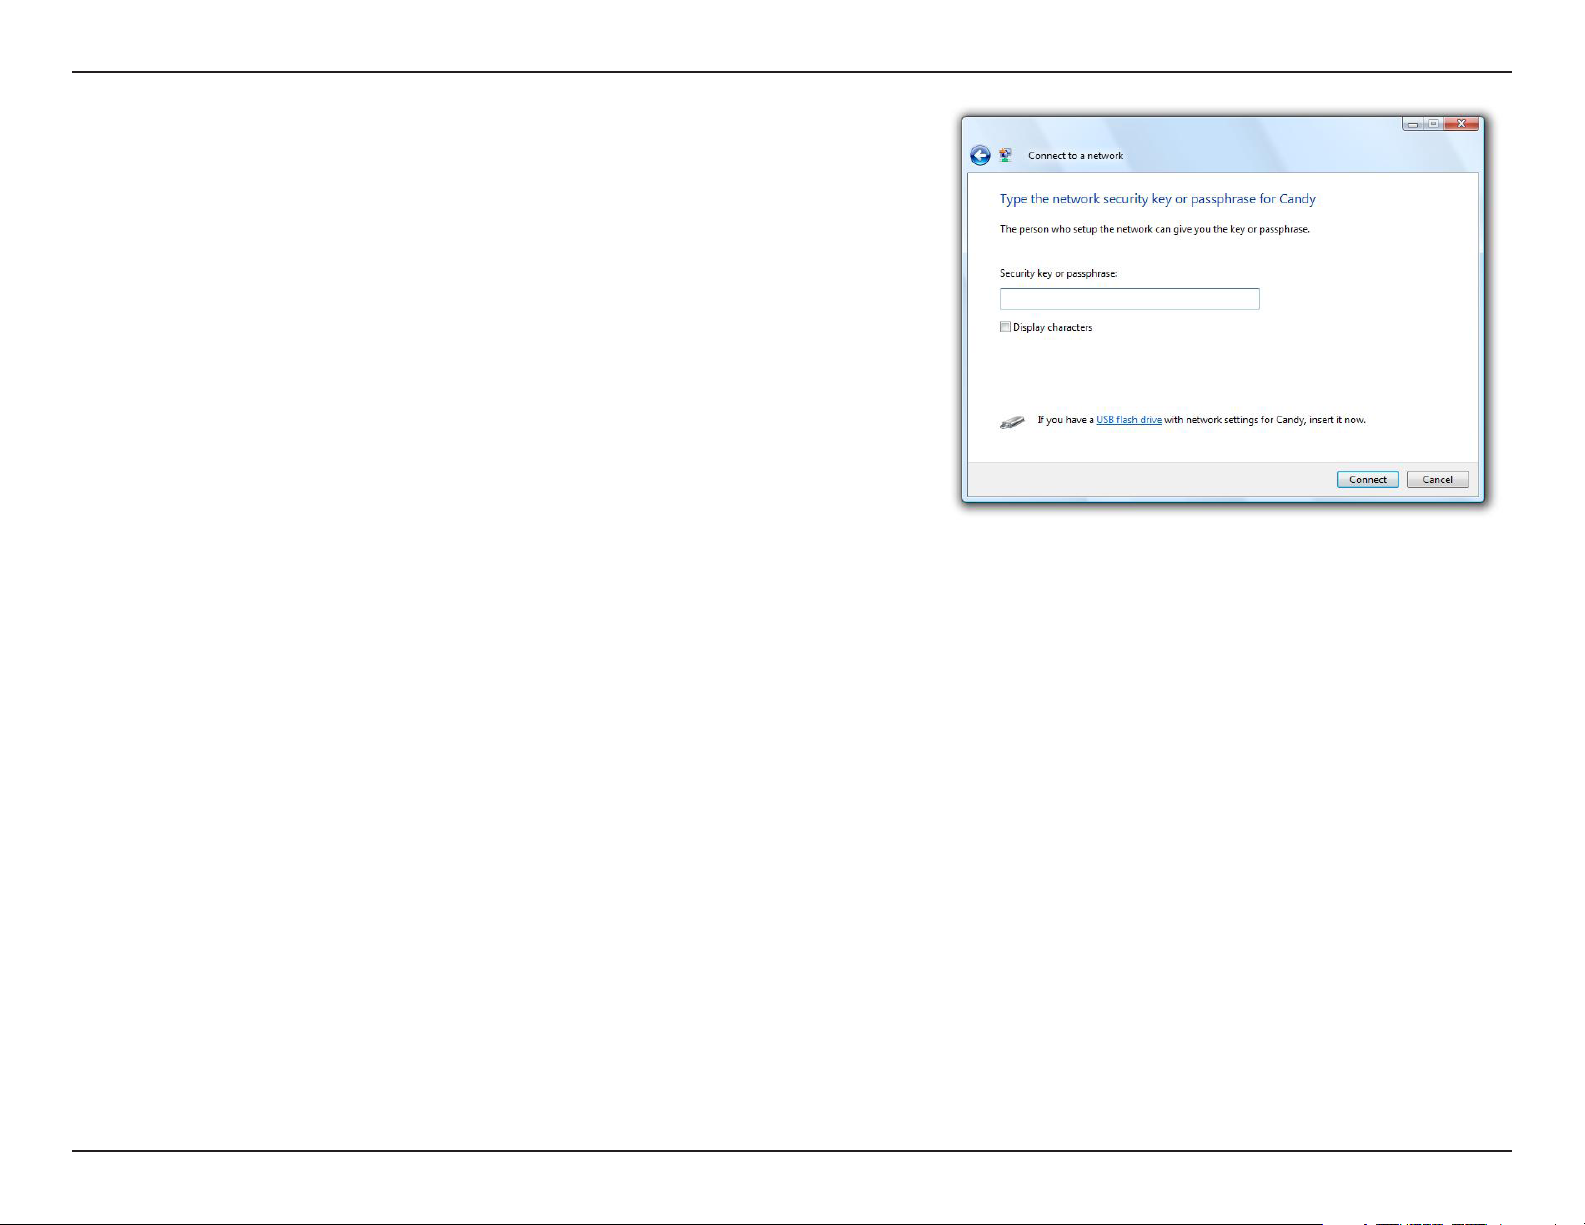The image size is (1585, 1225).
Task: Click the USB flash drive icon
Action: pos(1013,421)
